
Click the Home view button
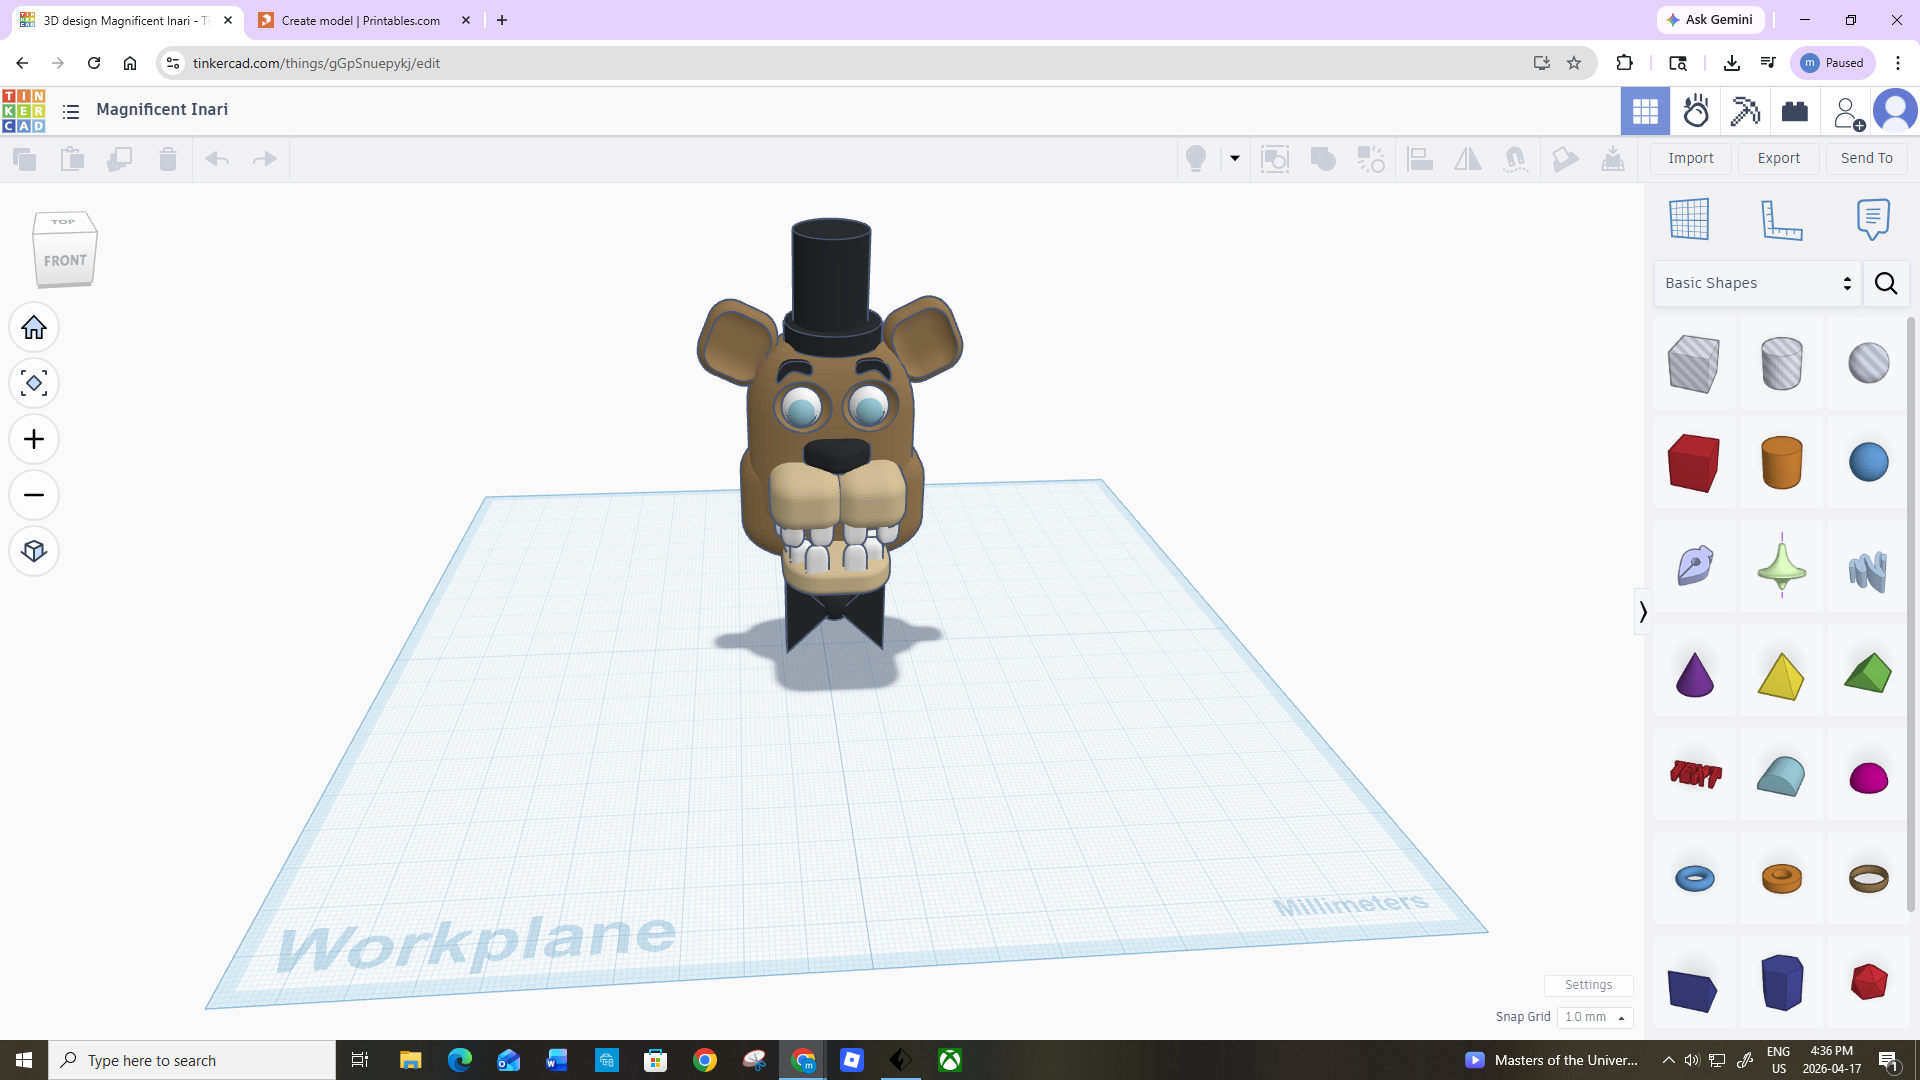(x=34, y=327)
